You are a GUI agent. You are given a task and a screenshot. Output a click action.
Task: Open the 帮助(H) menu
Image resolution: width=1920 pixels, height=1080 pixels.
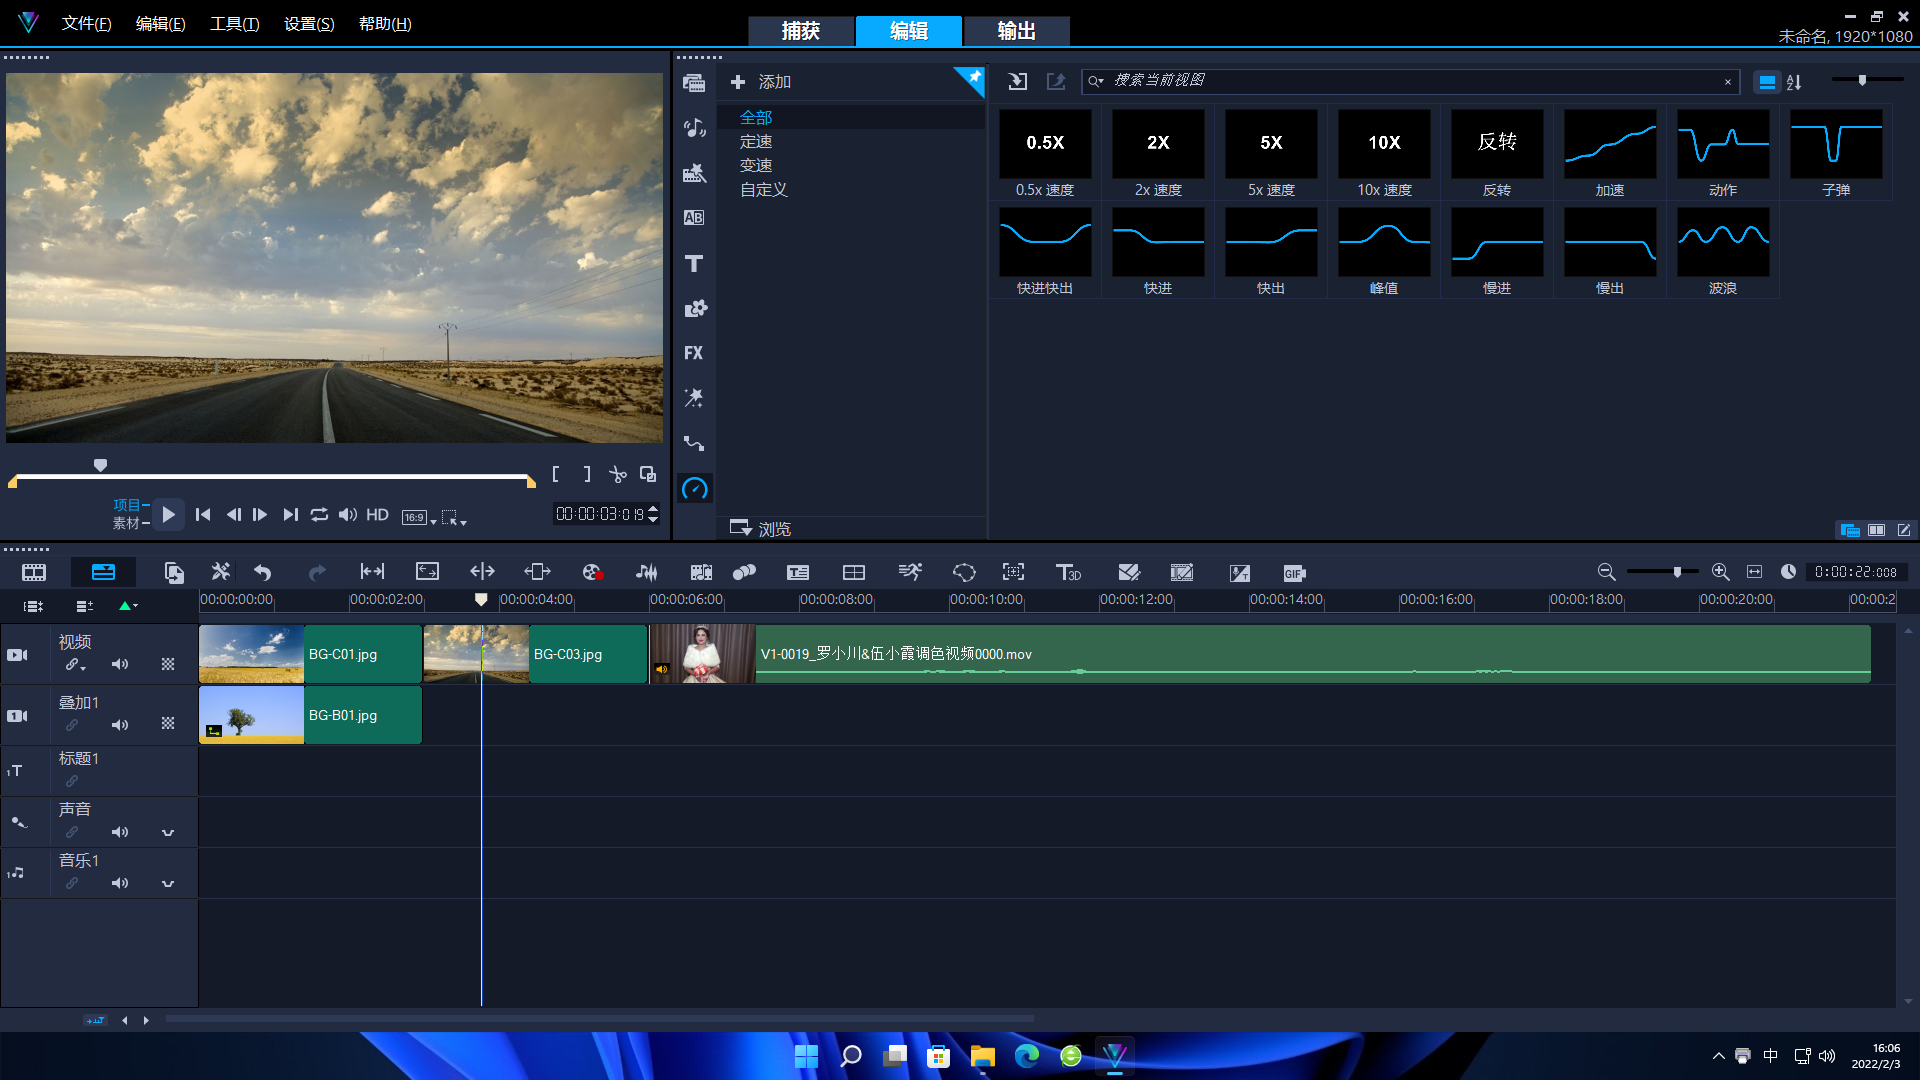[385, 23]
